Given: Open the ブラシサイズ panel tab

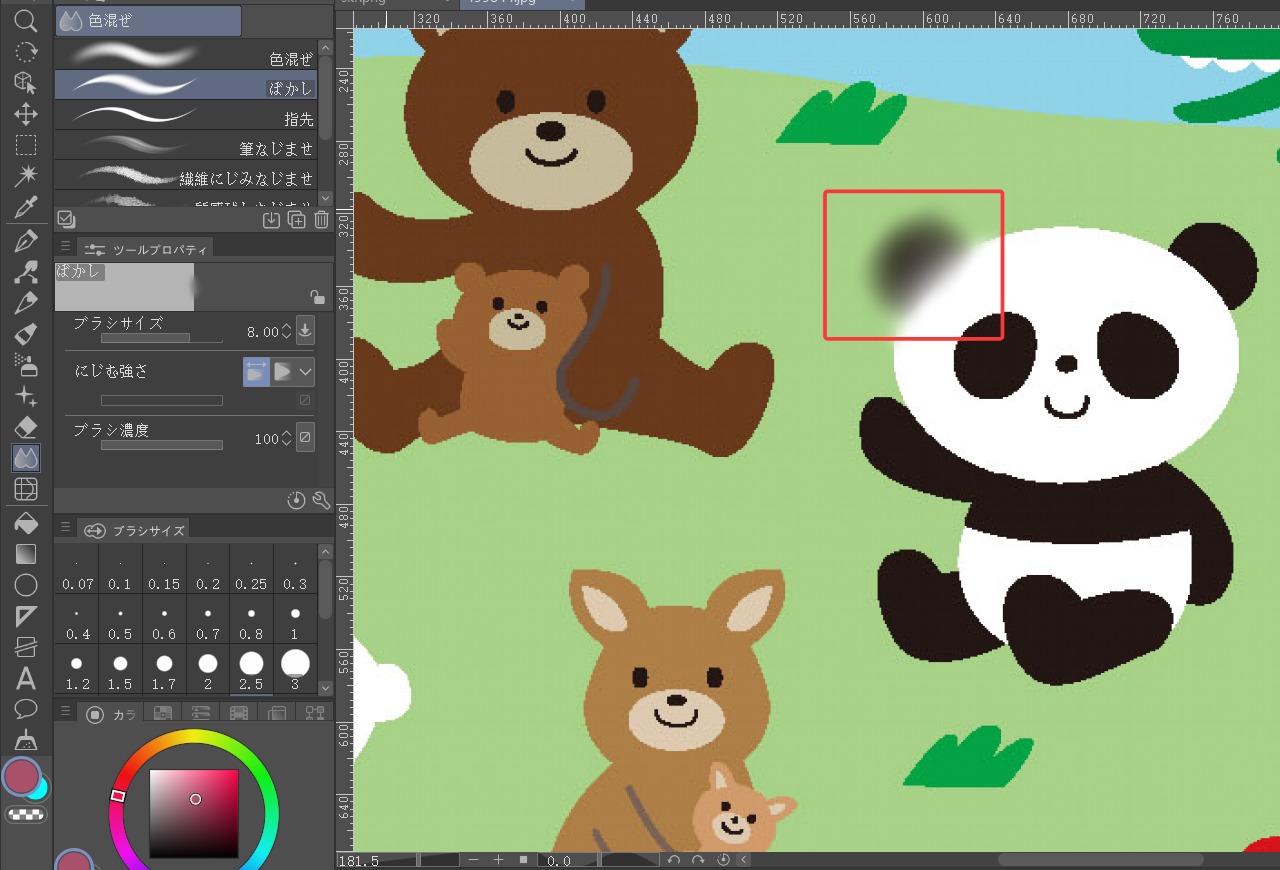Looking at the screenshot, I should click(134, 531).
